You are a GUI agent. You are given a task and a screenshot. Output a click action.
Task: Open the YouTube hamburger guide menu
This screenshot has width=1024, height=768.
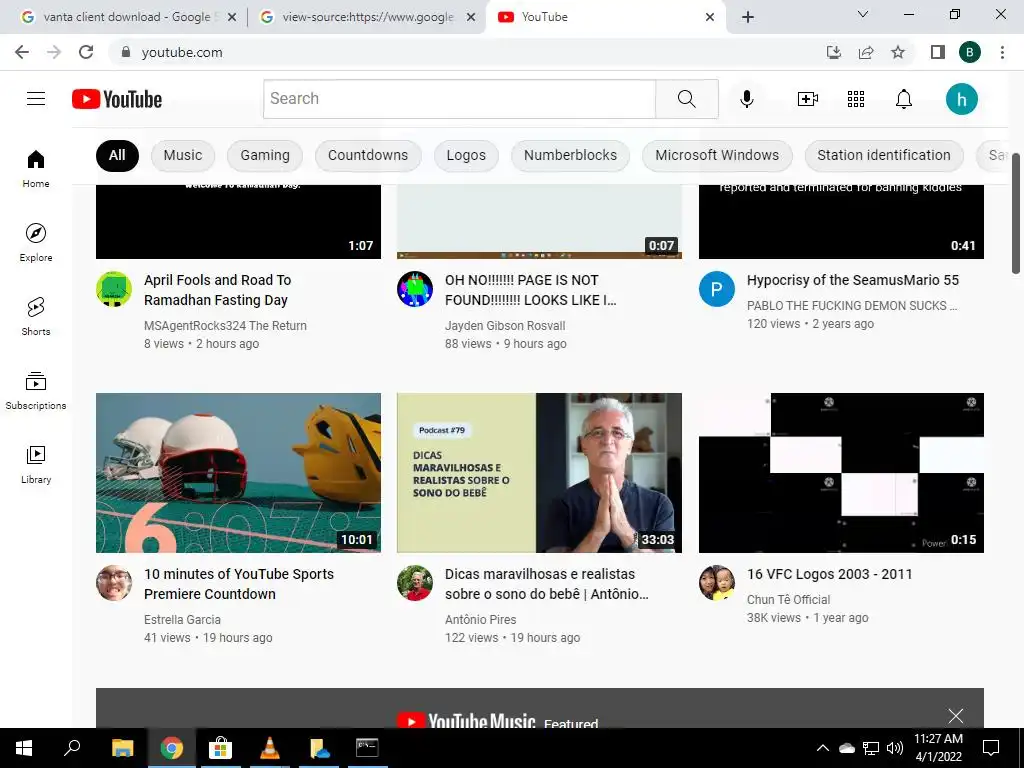(x=36, y=99)
